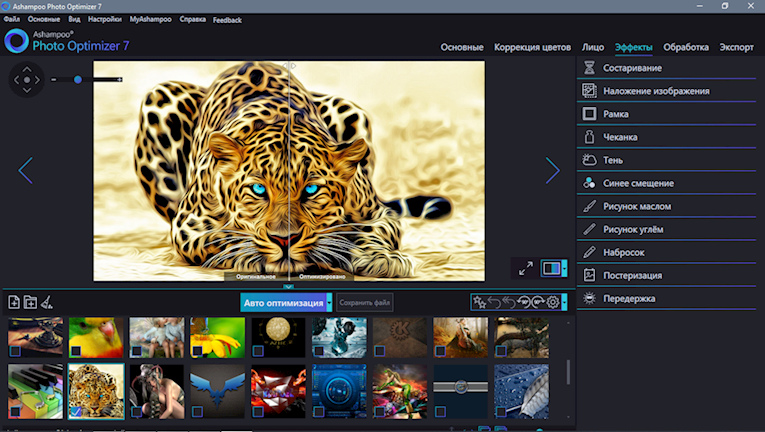Switch to the Лицо tab

tap(593, 47)
